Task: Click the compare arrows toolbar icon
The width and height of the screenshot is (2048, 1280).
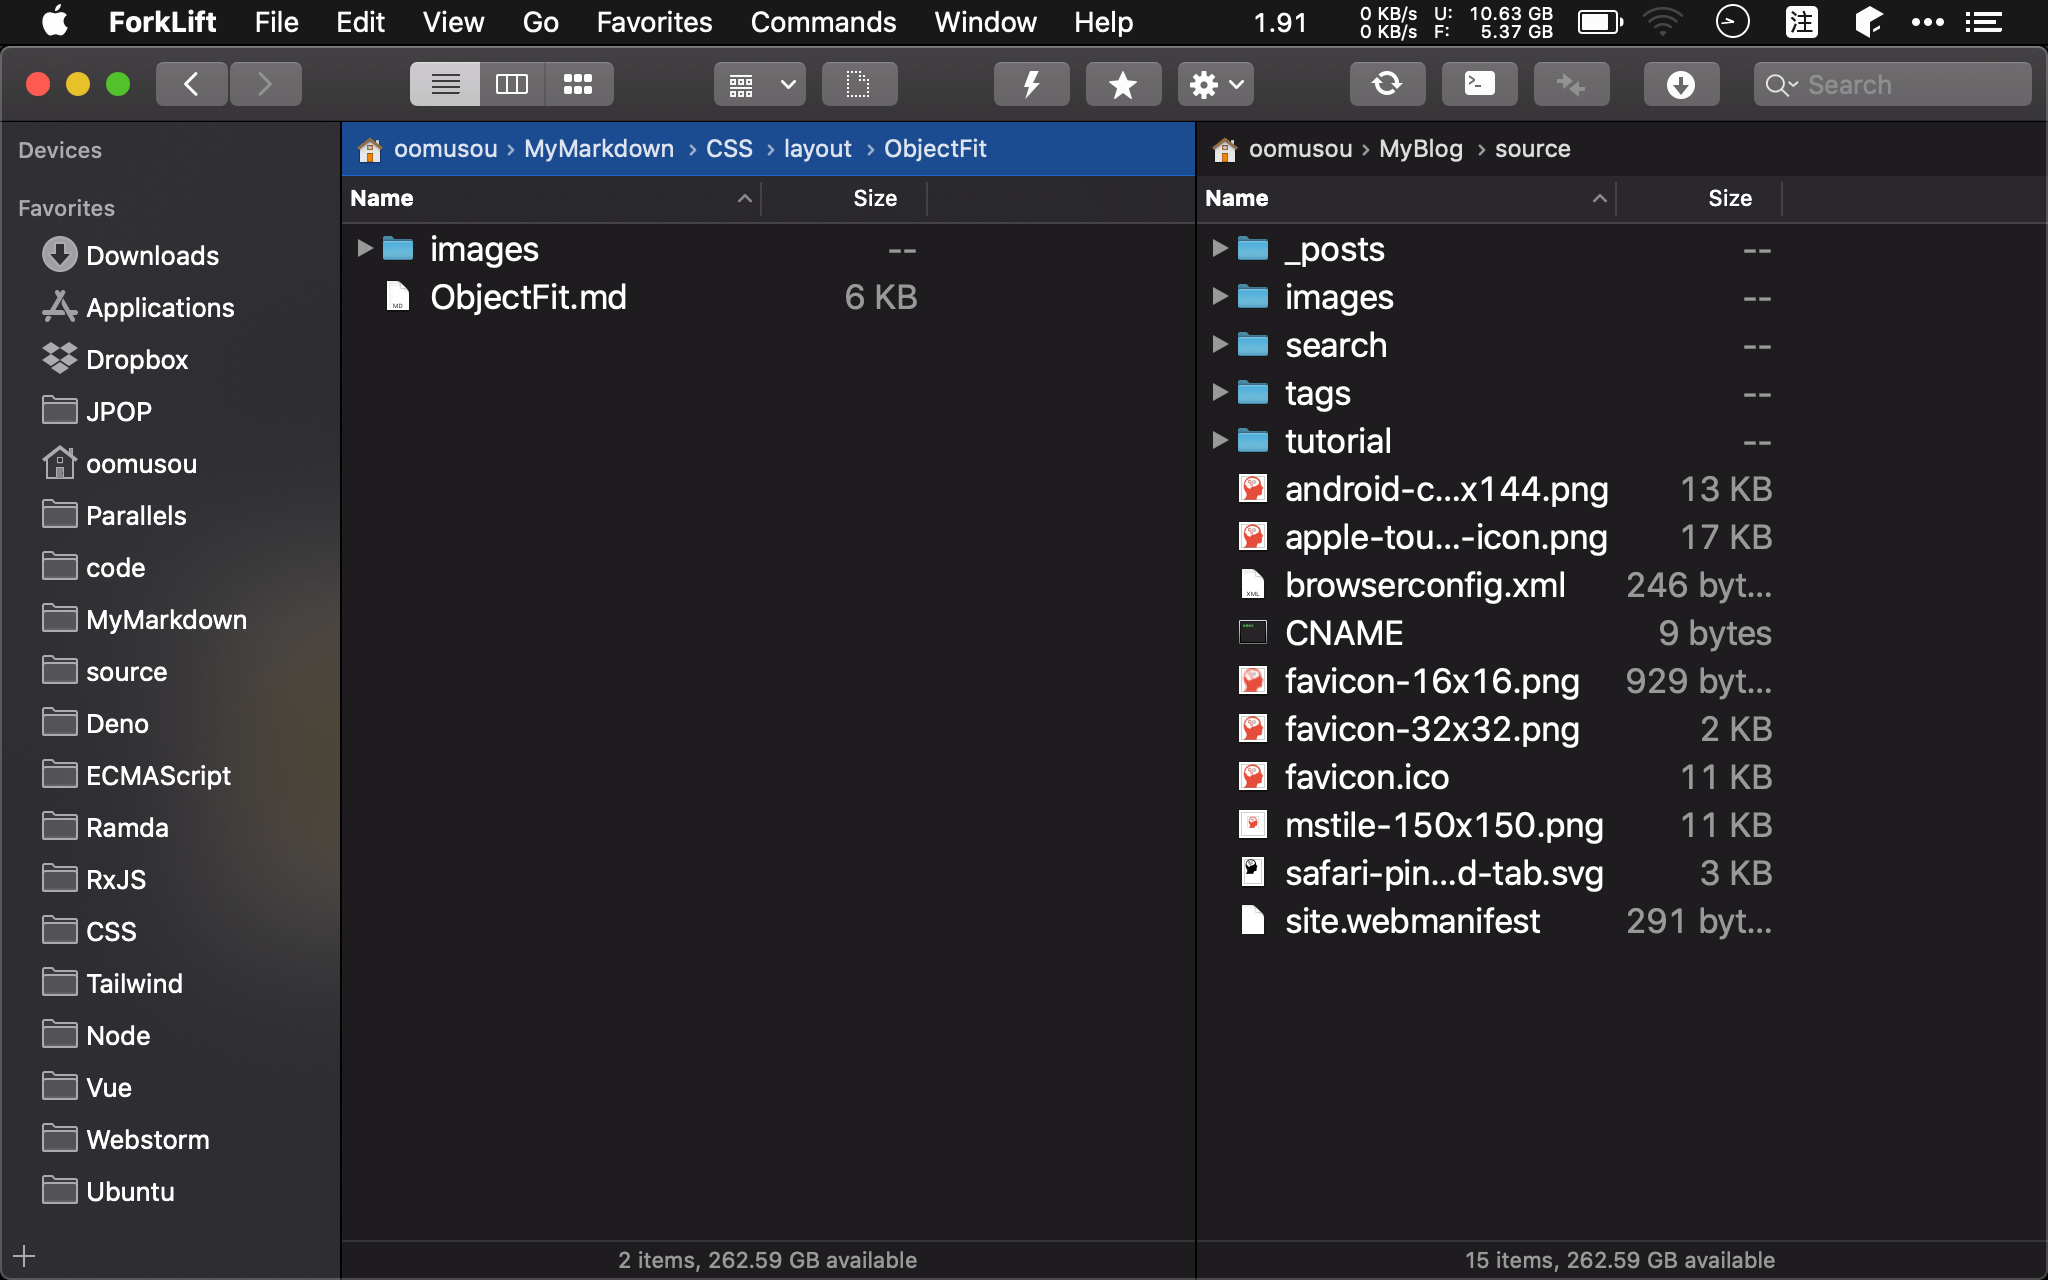Action: [1571, 84]
